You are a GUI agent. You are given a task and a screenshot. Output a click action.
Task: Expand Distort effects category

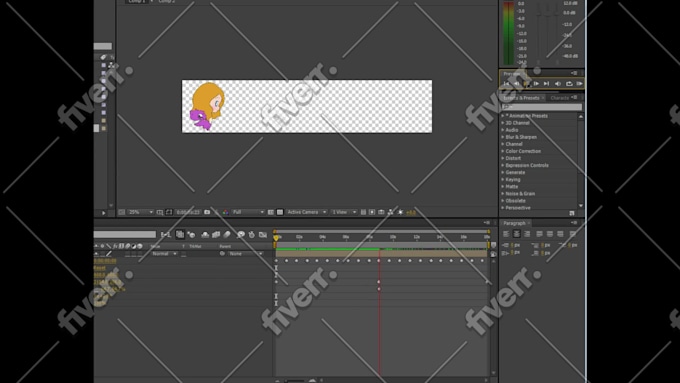[x=503, y=158]
